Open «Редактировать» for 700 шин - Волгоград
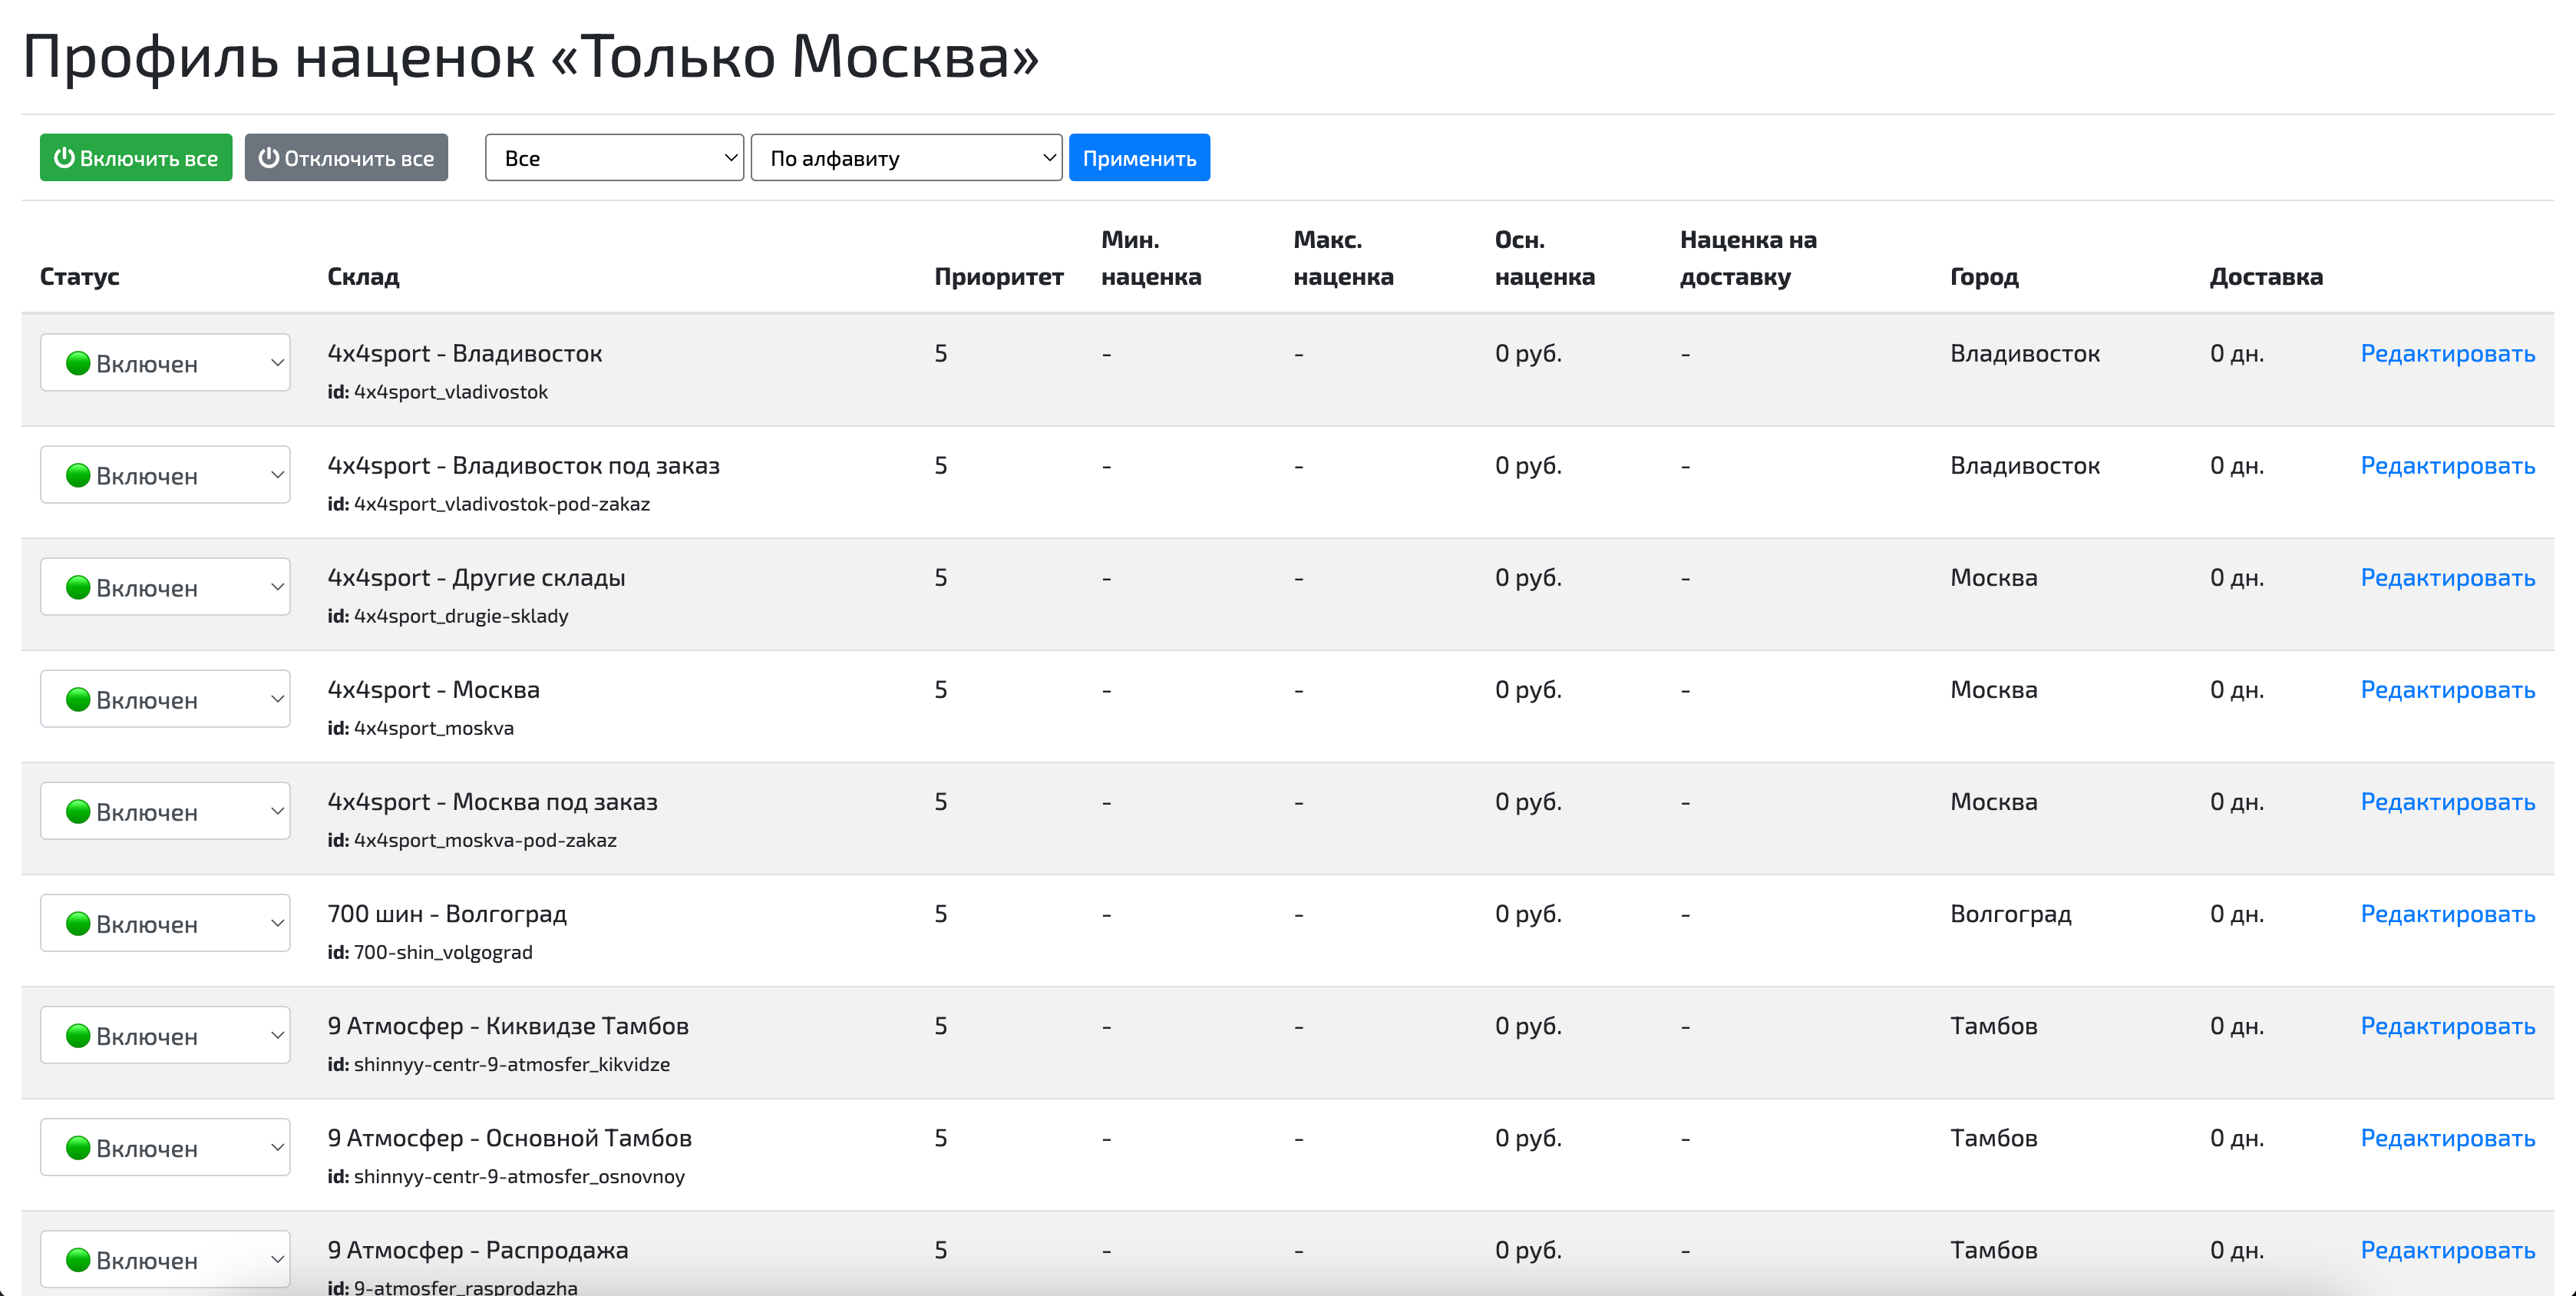This screenshot has width=2576, height=1296. tap(2447, 913)
